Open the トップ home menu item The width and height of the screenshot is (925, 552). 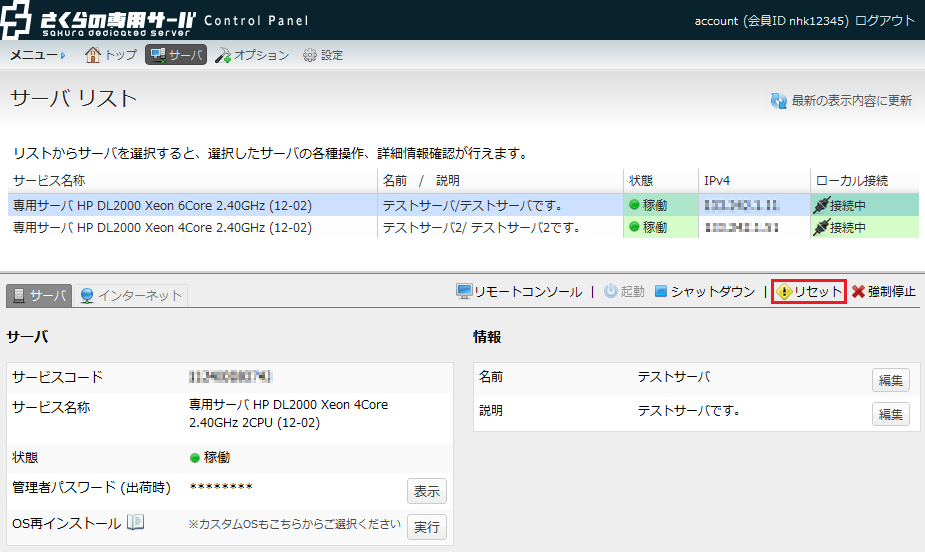[x=110, y=55]
